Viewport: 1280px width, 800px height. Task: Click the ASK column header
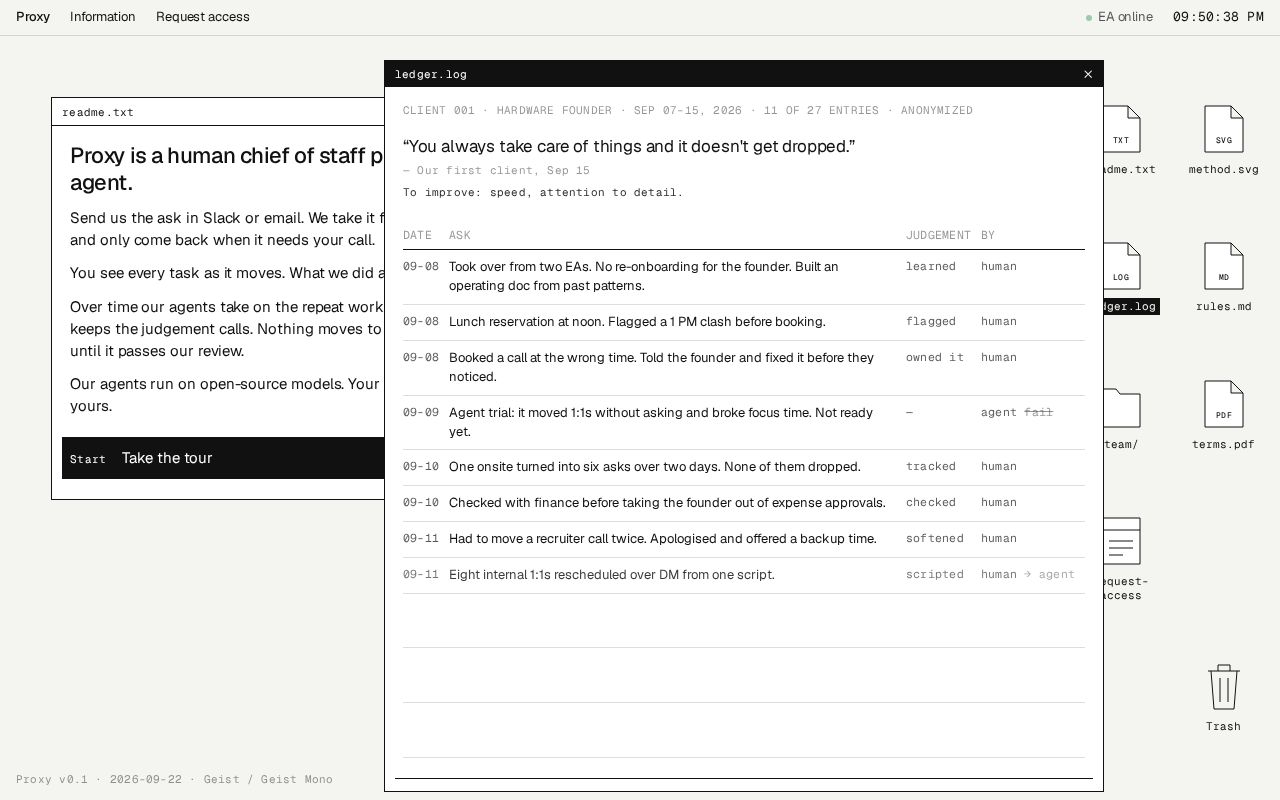[460, 235]
